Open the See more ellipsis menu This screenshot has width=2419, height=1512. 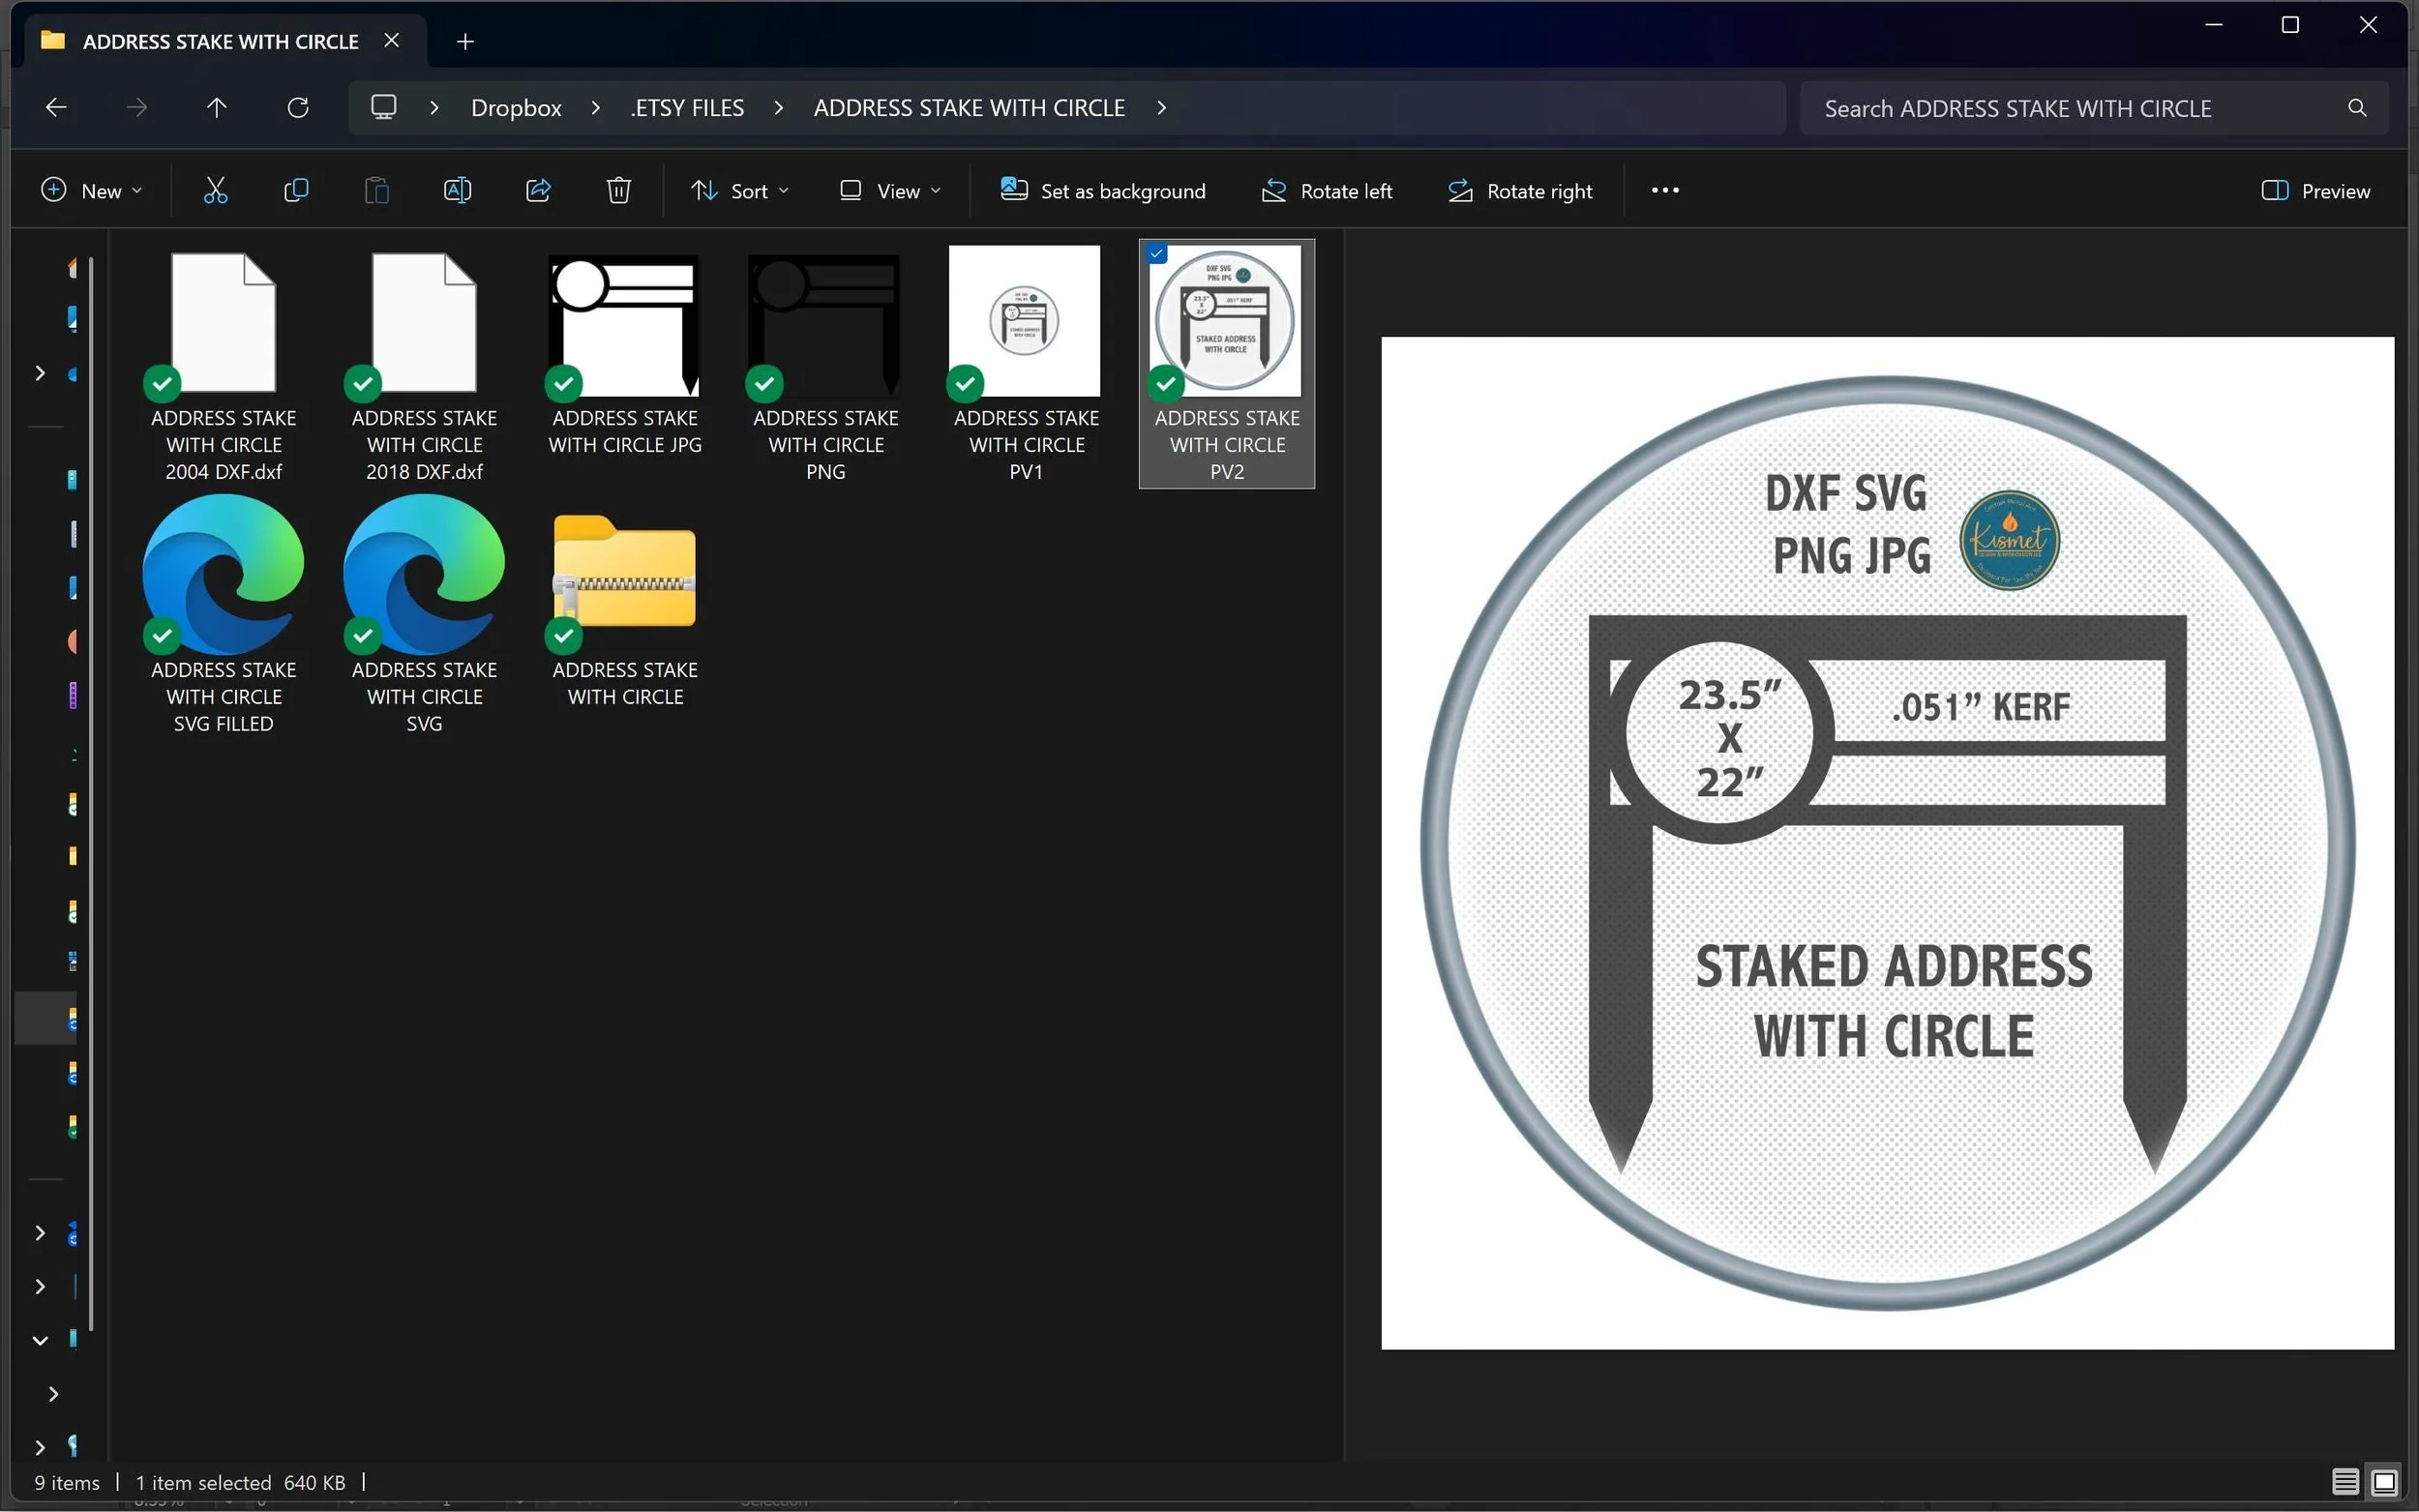click(x=1665, y=190)
